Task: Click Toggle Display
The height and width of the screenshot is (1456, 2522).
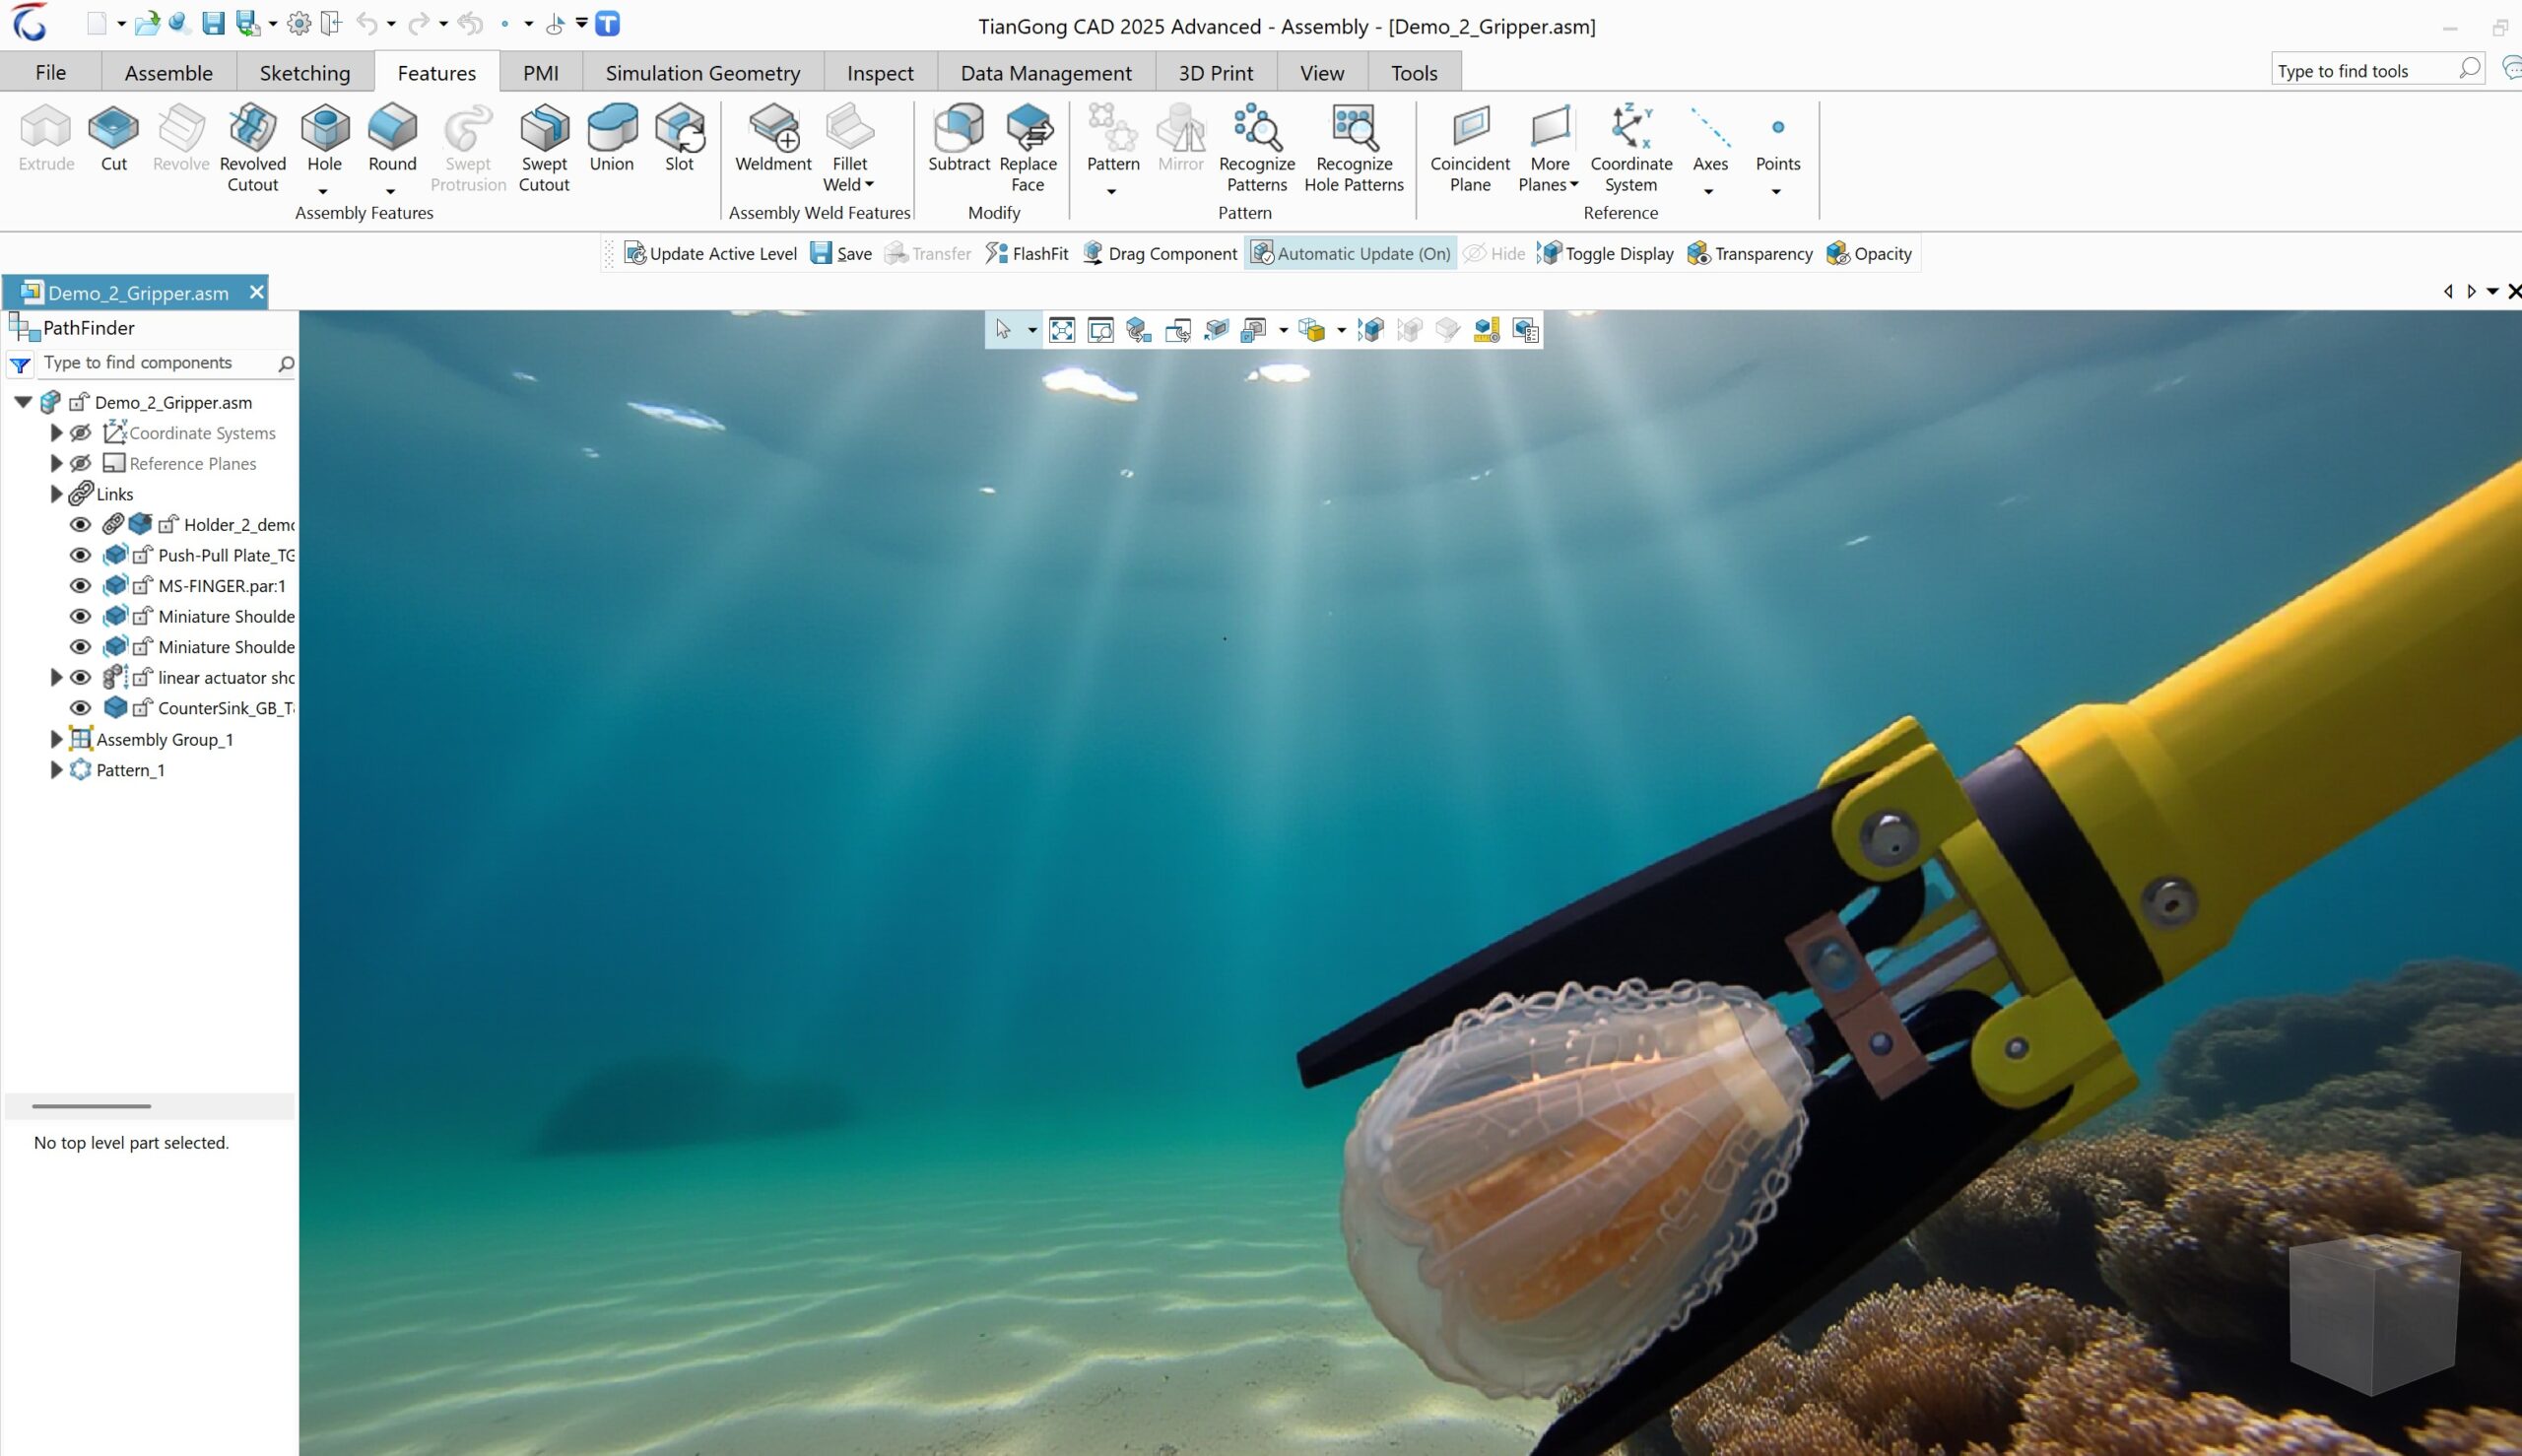Action: tap(1605, 253)
